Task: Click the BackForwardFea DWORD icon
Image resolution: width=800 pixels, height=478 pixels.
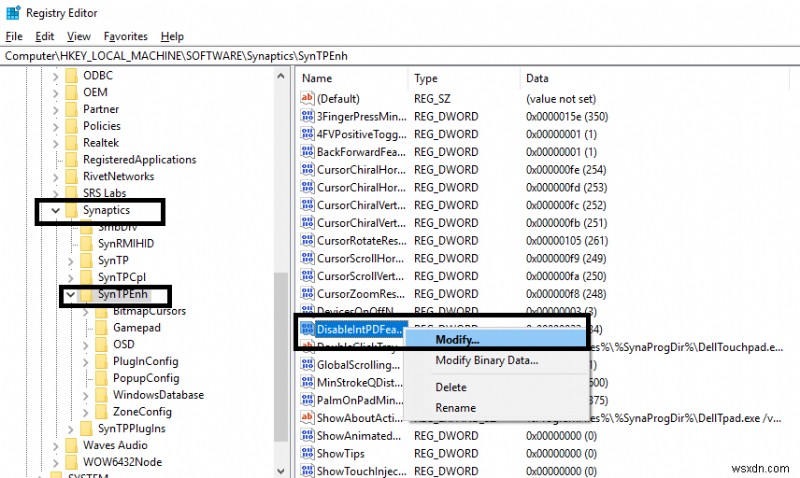Action: point(307,152)
